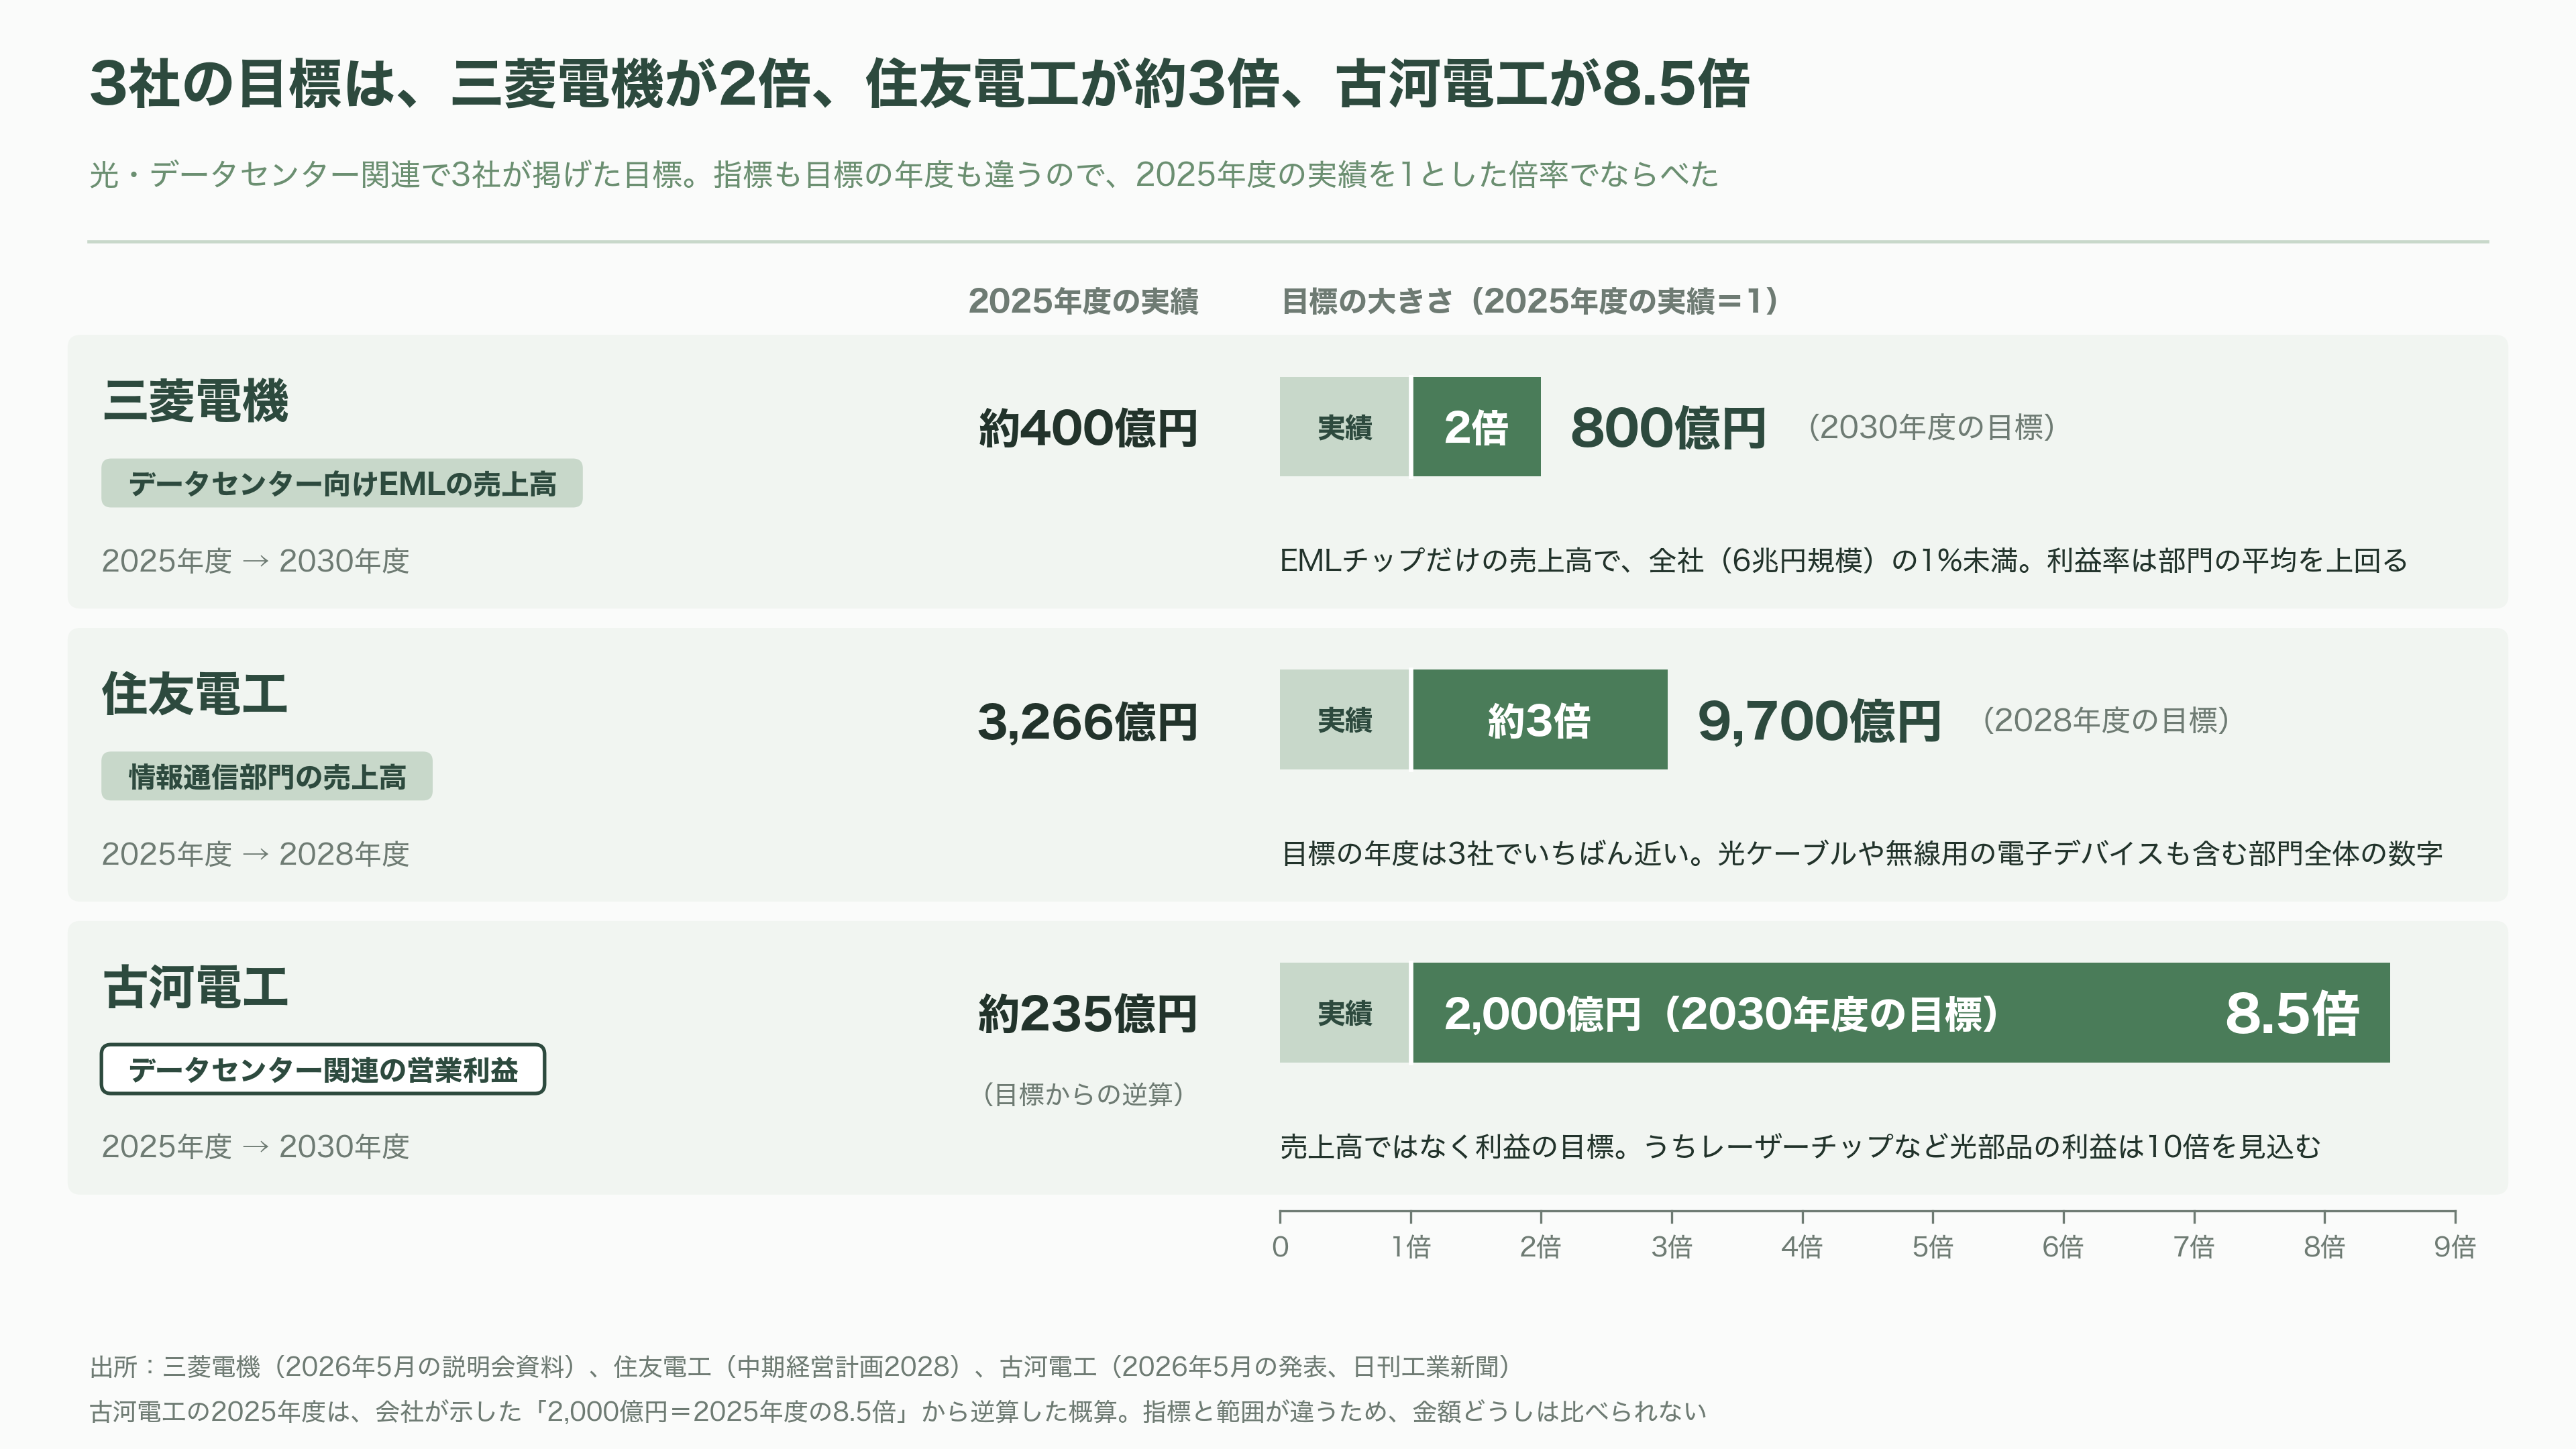Click the outlined tag データセンター関連の営業利益

click(323, 1069)
